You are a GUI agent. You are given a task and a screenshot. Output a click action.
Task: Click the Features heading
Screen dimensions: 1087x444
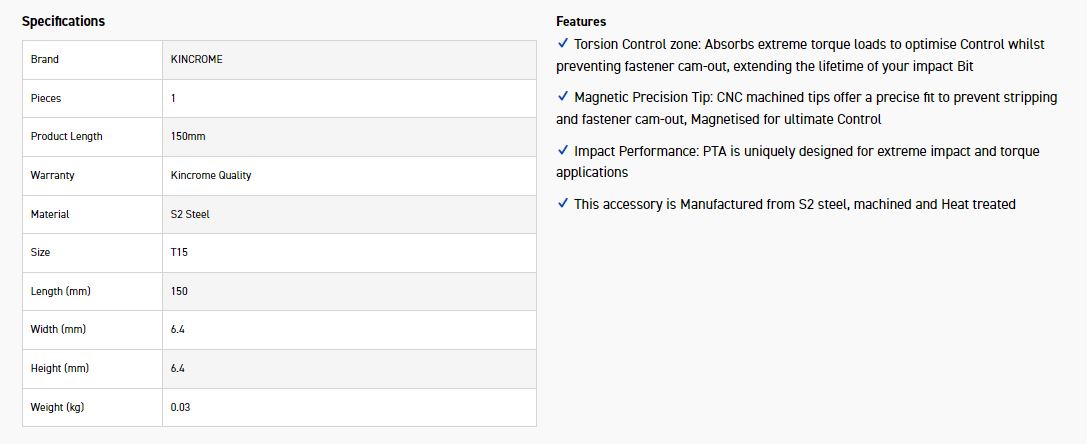coord(581,21)
